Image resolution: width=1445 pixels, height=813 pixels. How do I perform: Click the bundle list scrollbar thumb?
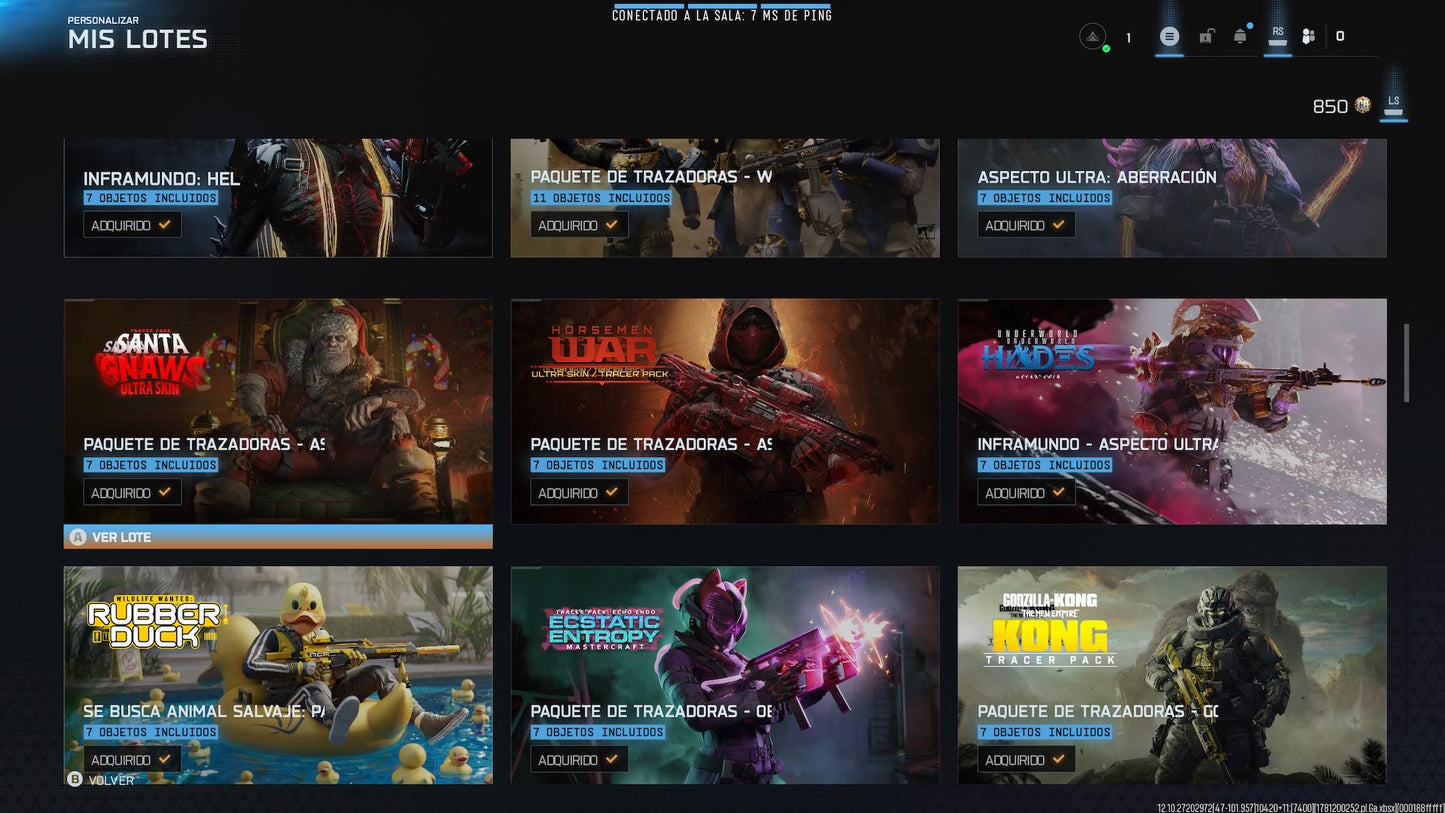tap(1405, 363)
